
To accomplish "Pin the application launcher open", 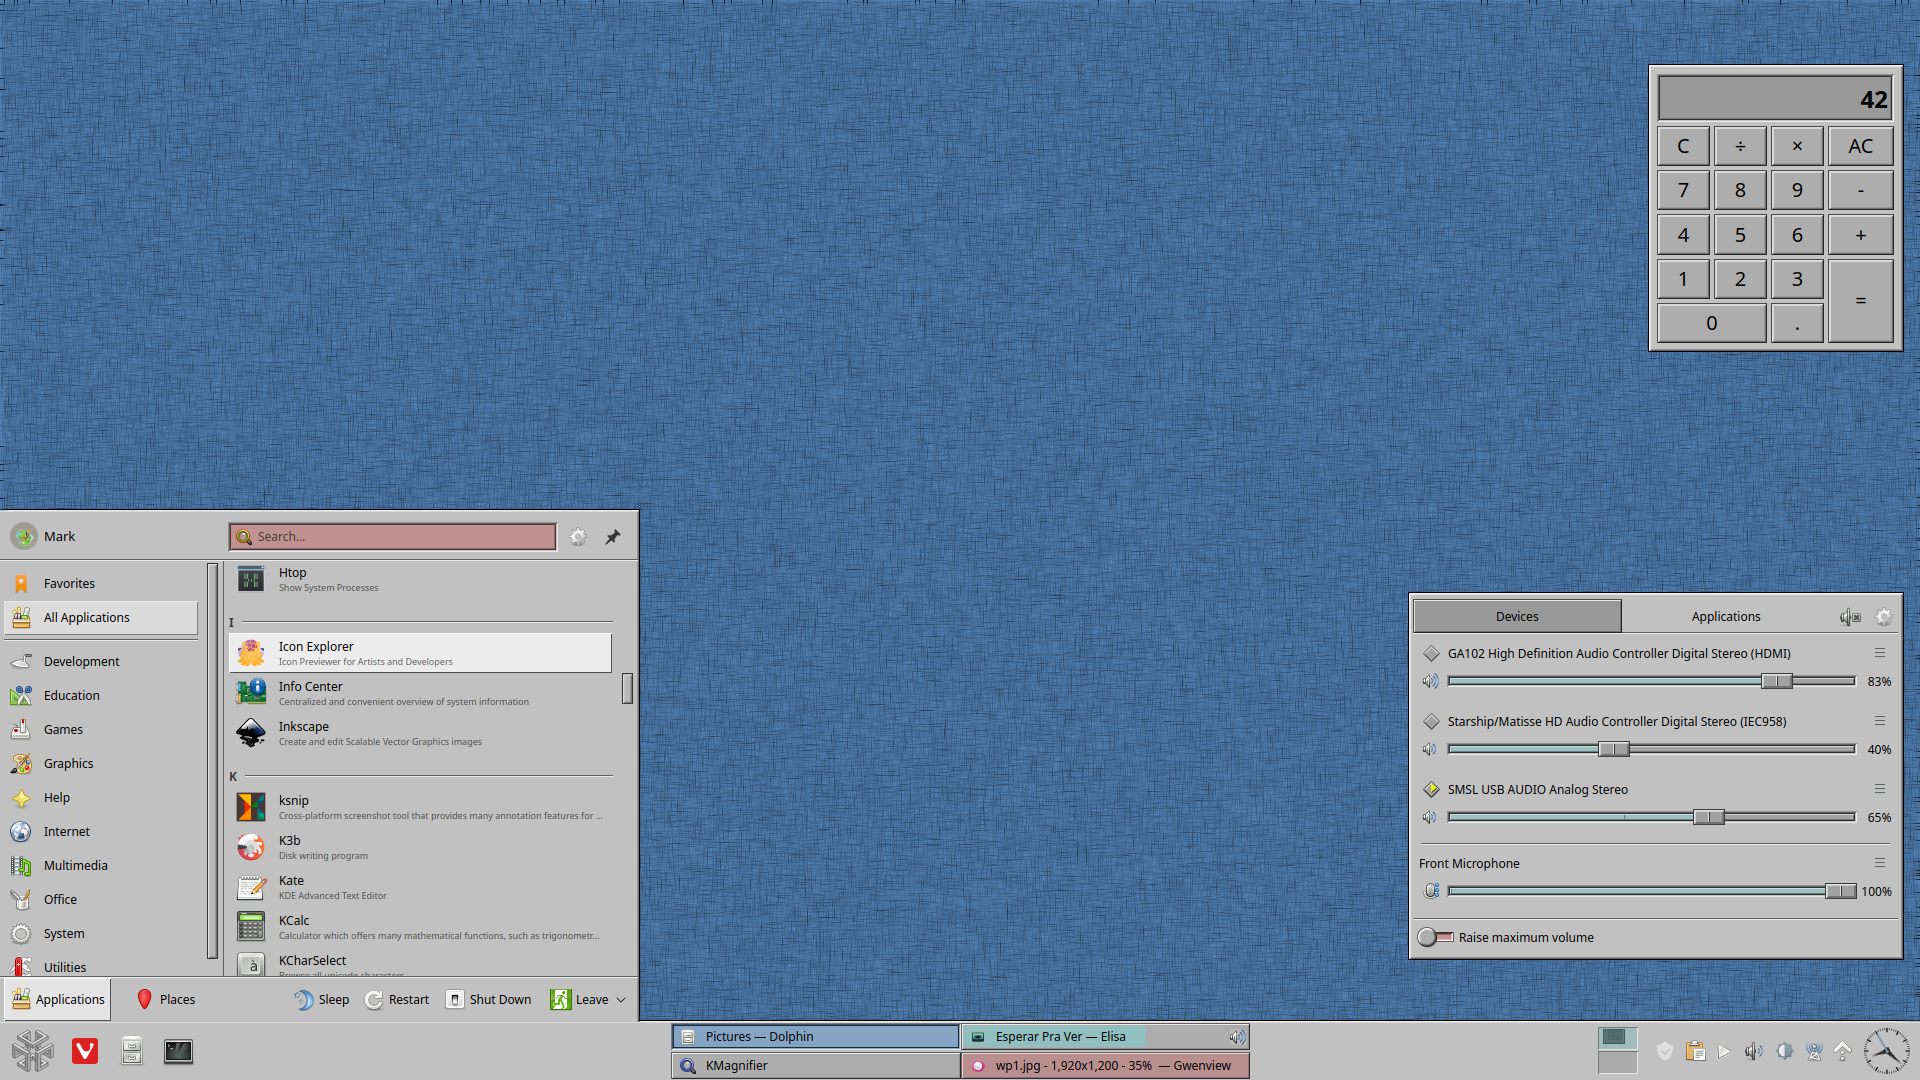I will point(613,537).
